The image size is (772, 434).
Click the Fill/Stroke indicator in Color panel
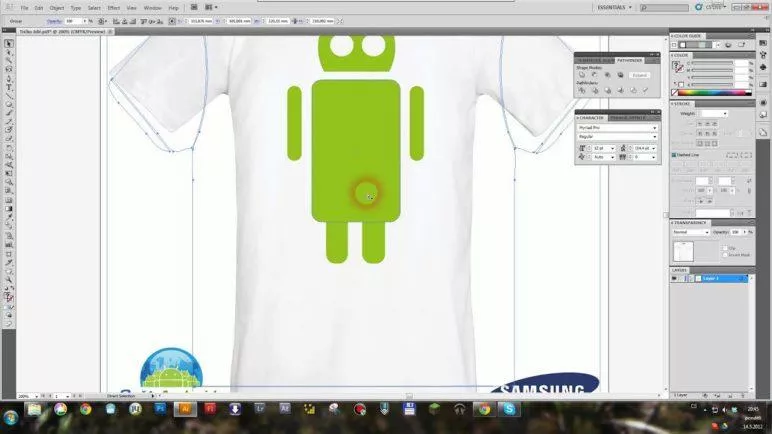tap(677, 67)
